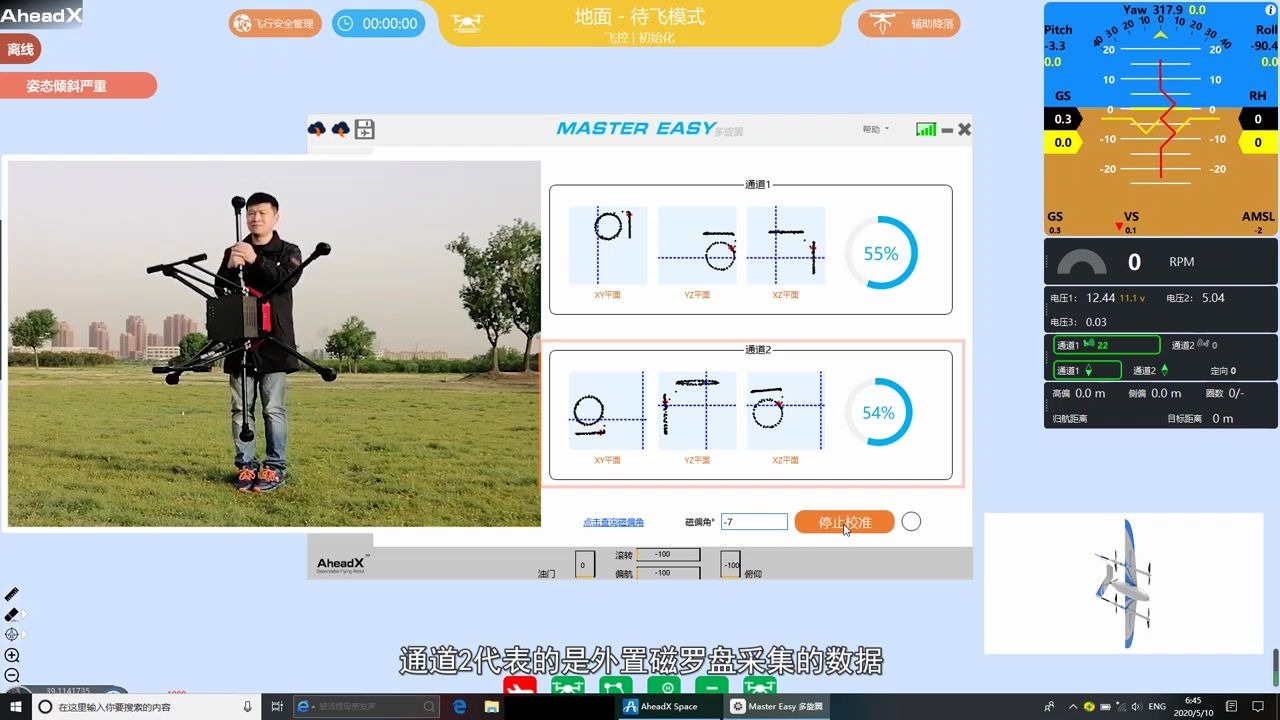Click the 通道2 XZ平面 calibration plot
The image size is (1280, 720).
786,411
